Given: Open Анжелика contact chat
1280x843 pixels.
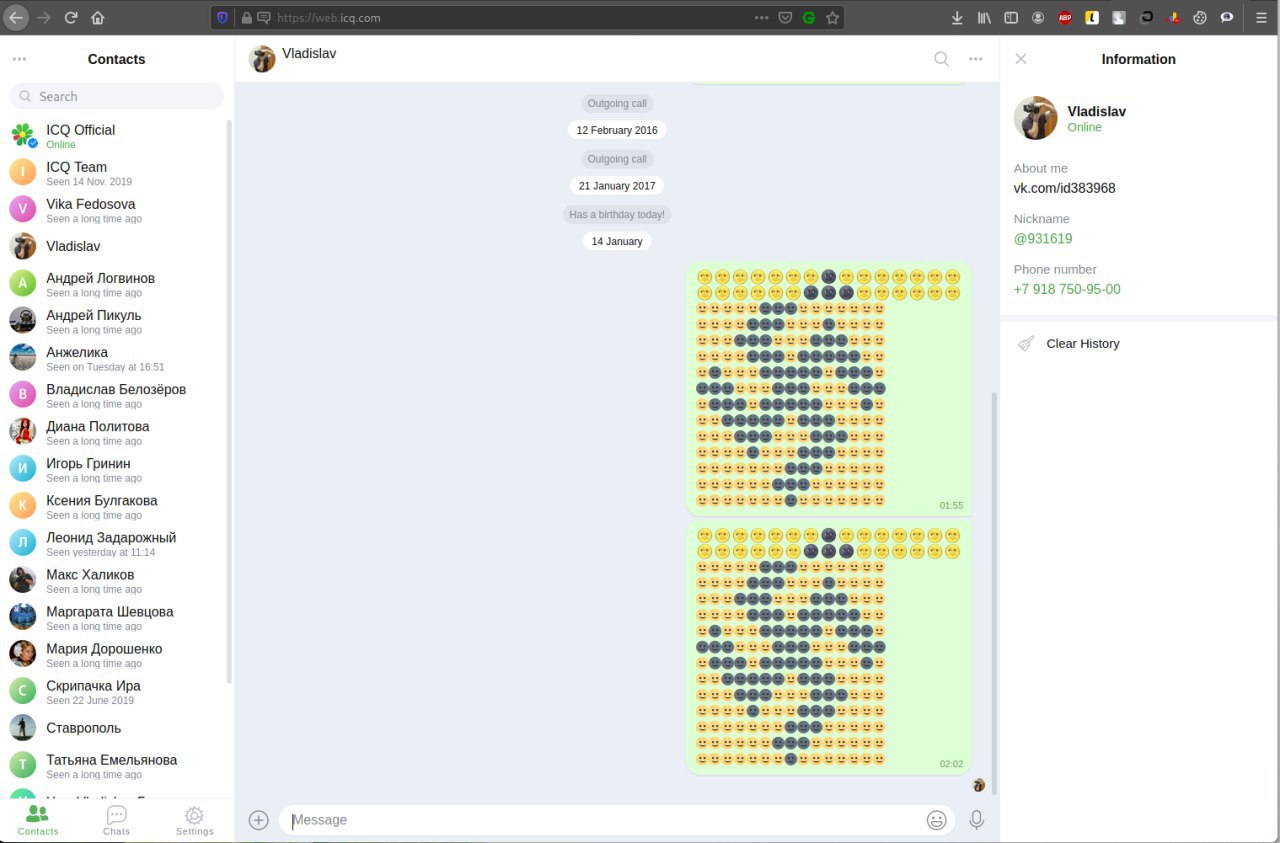Looking at the screenshot, I should click(x=116, y=358).
